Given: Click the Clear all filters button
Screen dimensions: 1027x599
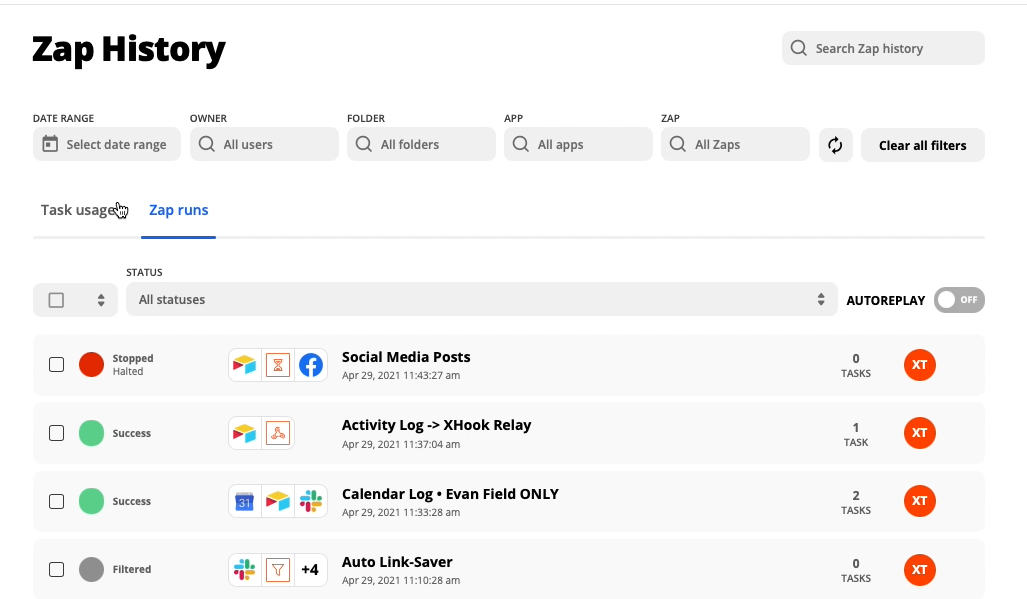Looking at the screenshot, I should tap(923, 145).
